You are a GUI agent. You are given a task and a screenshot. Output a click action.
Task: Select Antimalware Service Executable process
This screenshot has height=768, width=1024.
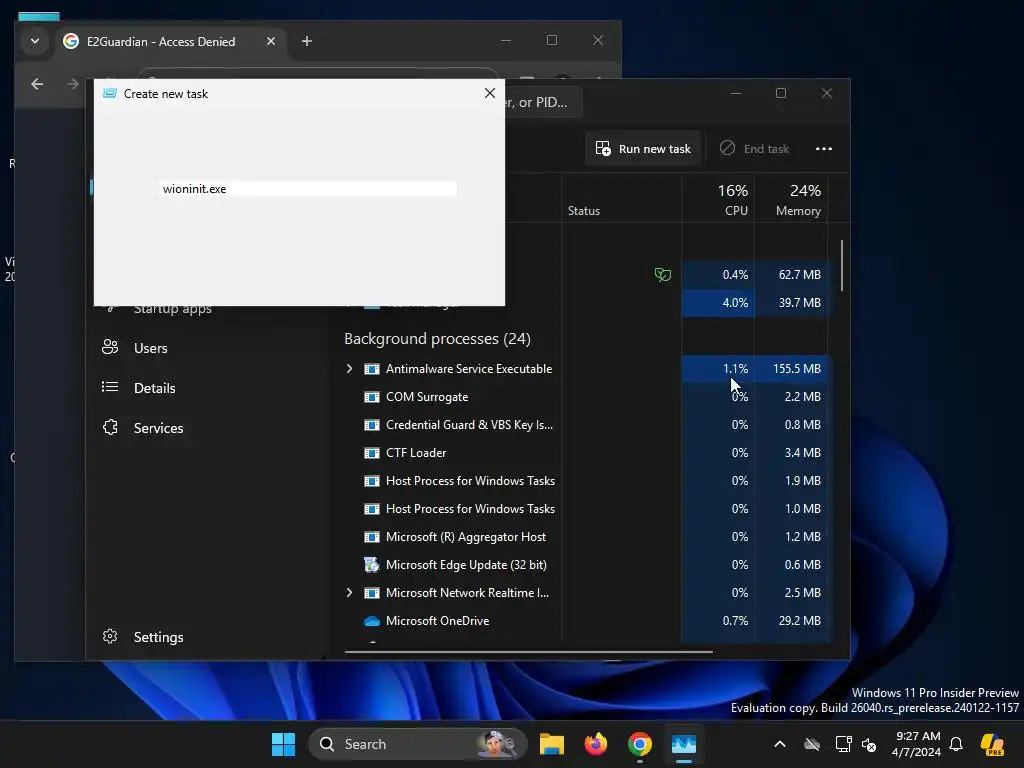coord(469,369)
